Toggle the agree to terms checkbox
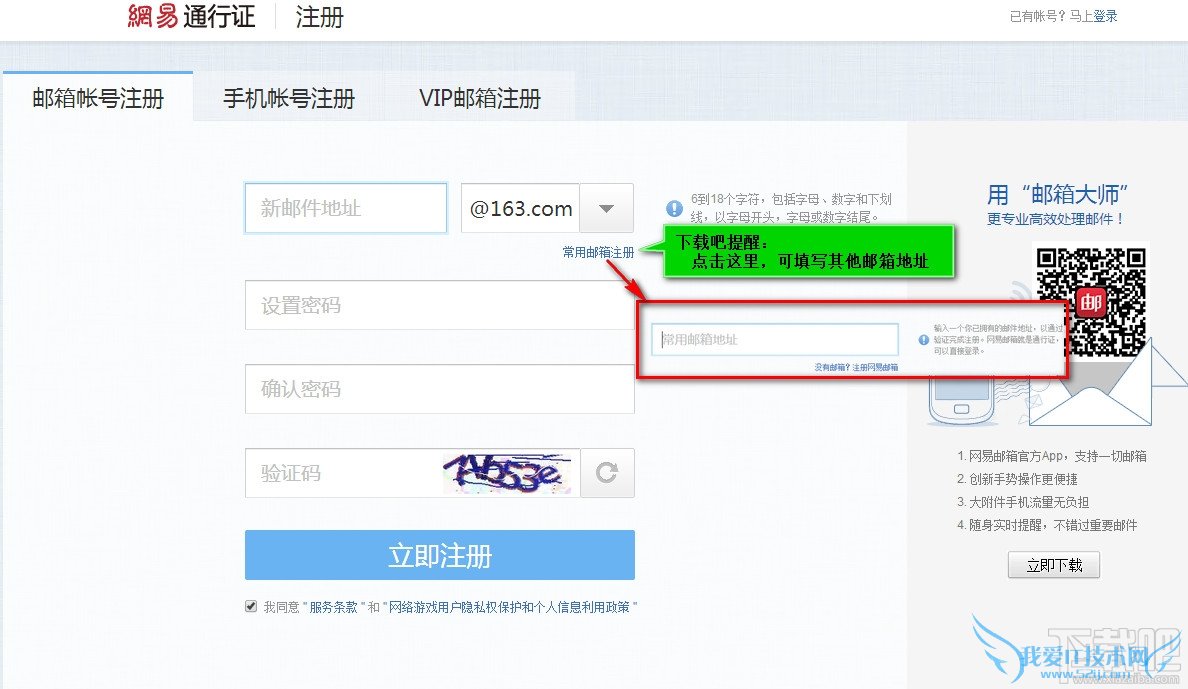1188x689 pixels. click(251, 606)
